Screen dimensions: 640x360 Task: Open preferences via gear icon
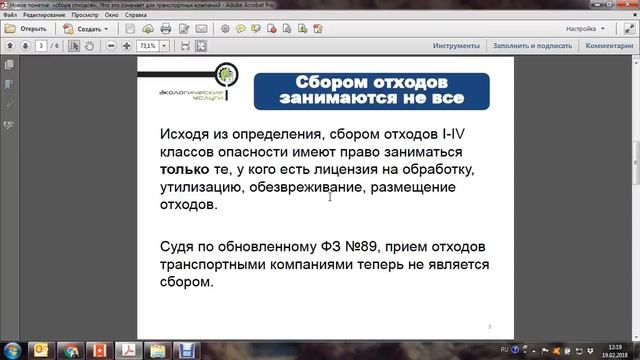click(225, 29)
